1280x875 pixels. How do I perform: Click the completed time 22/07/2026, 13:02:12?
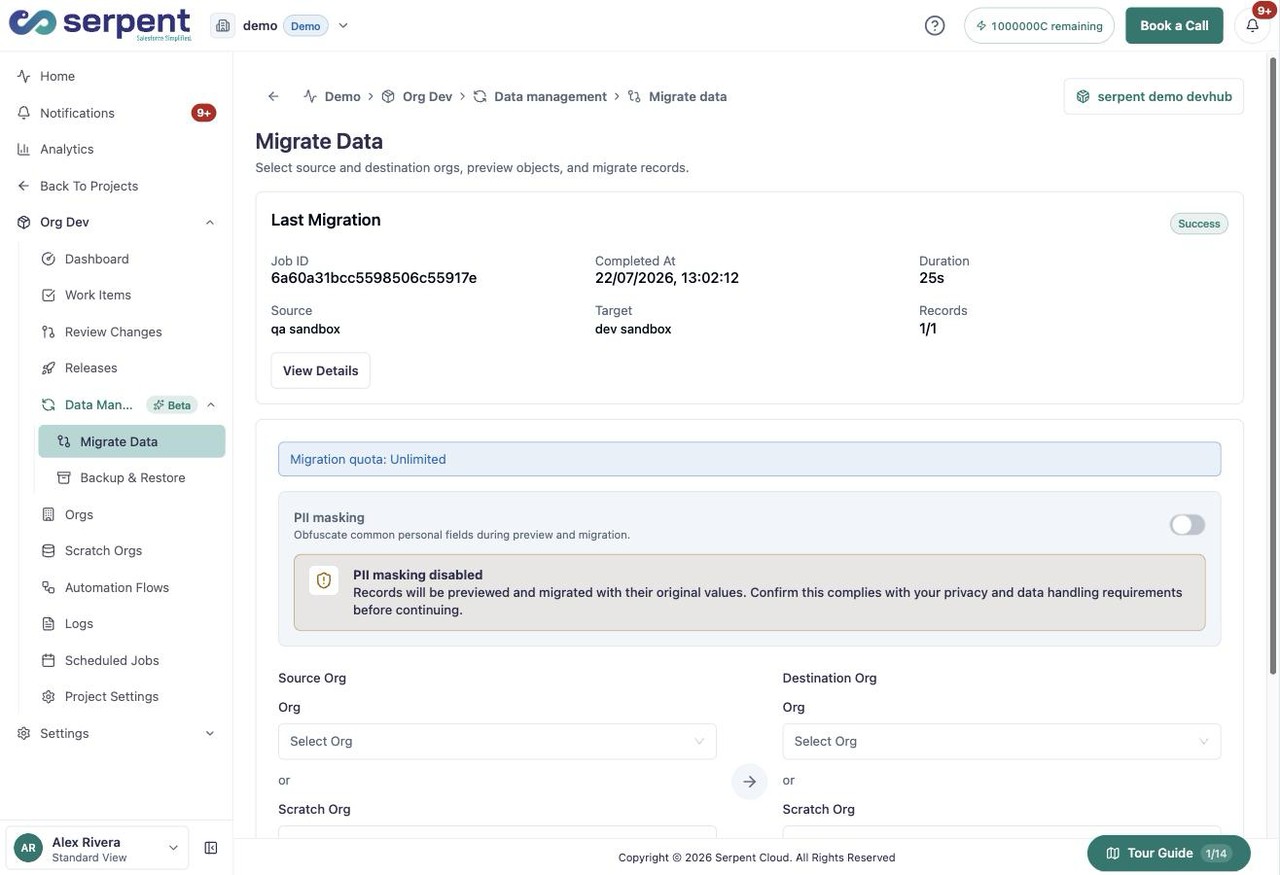667,278
